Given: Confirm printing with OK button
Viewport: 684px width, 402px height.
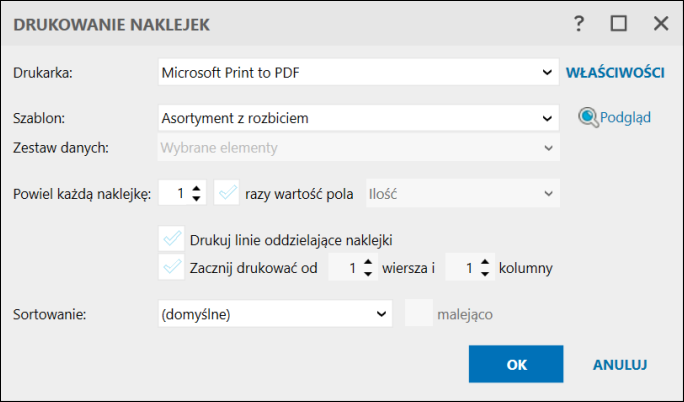Looking at the screenshot, I should (516, 364).
